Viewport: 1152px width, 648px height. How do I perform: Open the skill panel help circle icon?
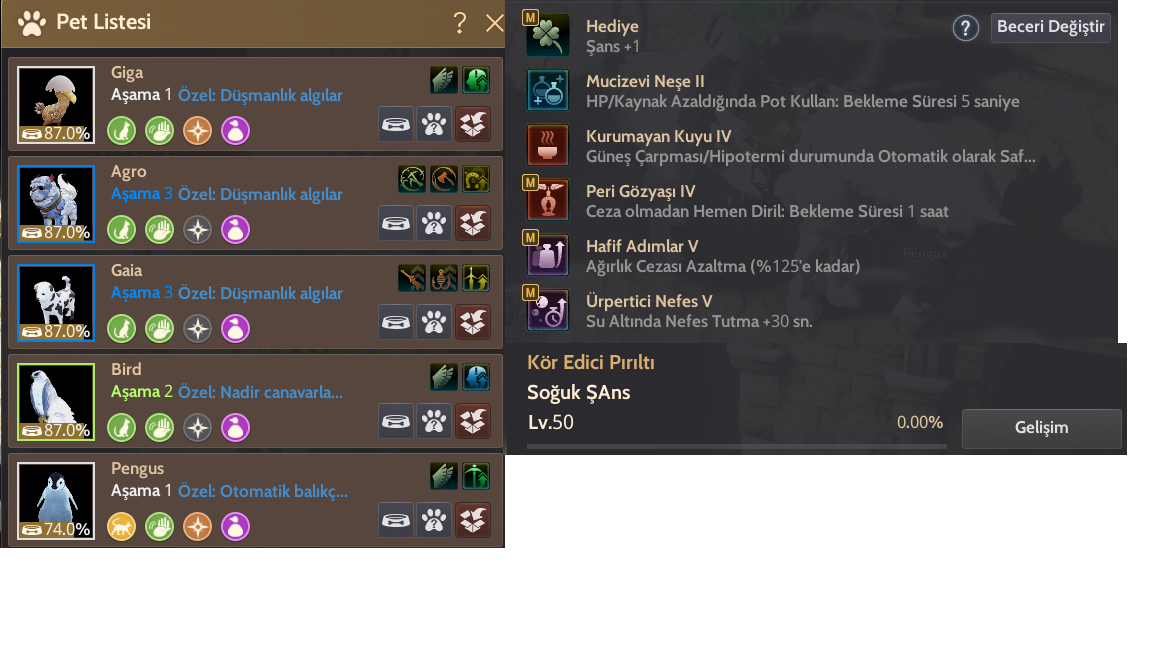click(x=965, y=29)
